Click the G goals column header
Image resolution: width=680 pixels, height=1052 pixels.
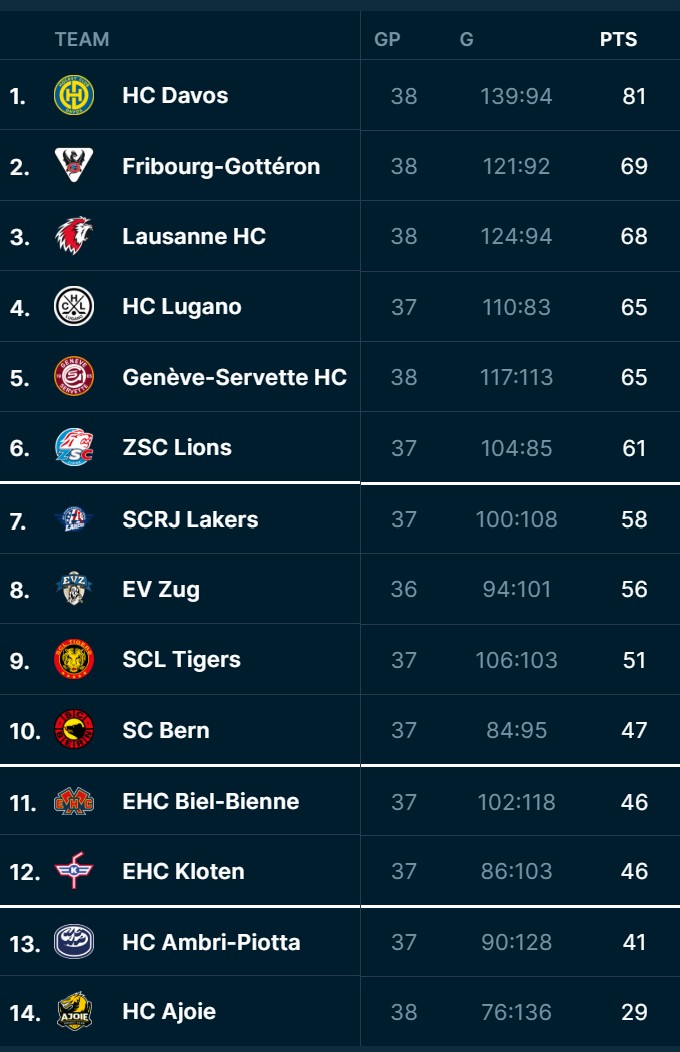point(466,40)
